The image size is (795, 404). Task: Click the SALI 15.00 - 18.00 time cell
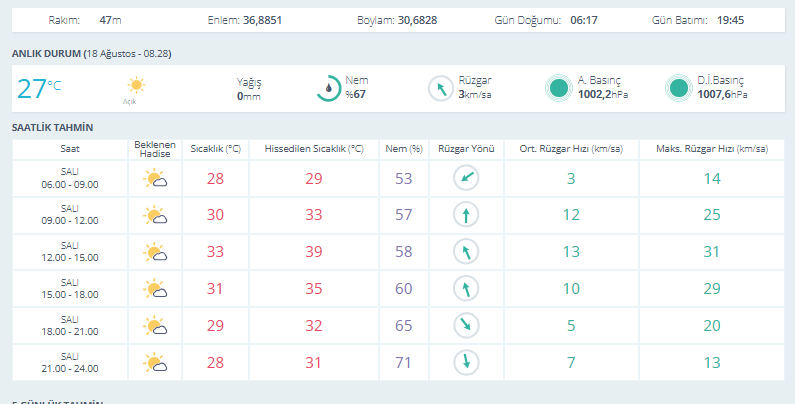coord(70,288)
